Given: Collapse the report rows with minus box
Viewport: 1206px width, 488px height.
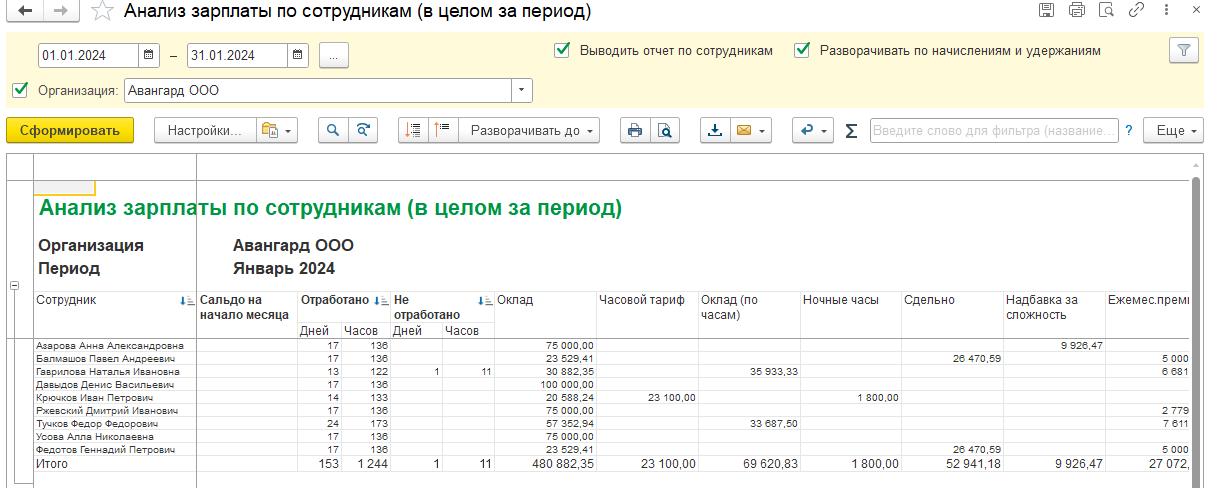Looking at the screenshot, I should click(14, 286).
